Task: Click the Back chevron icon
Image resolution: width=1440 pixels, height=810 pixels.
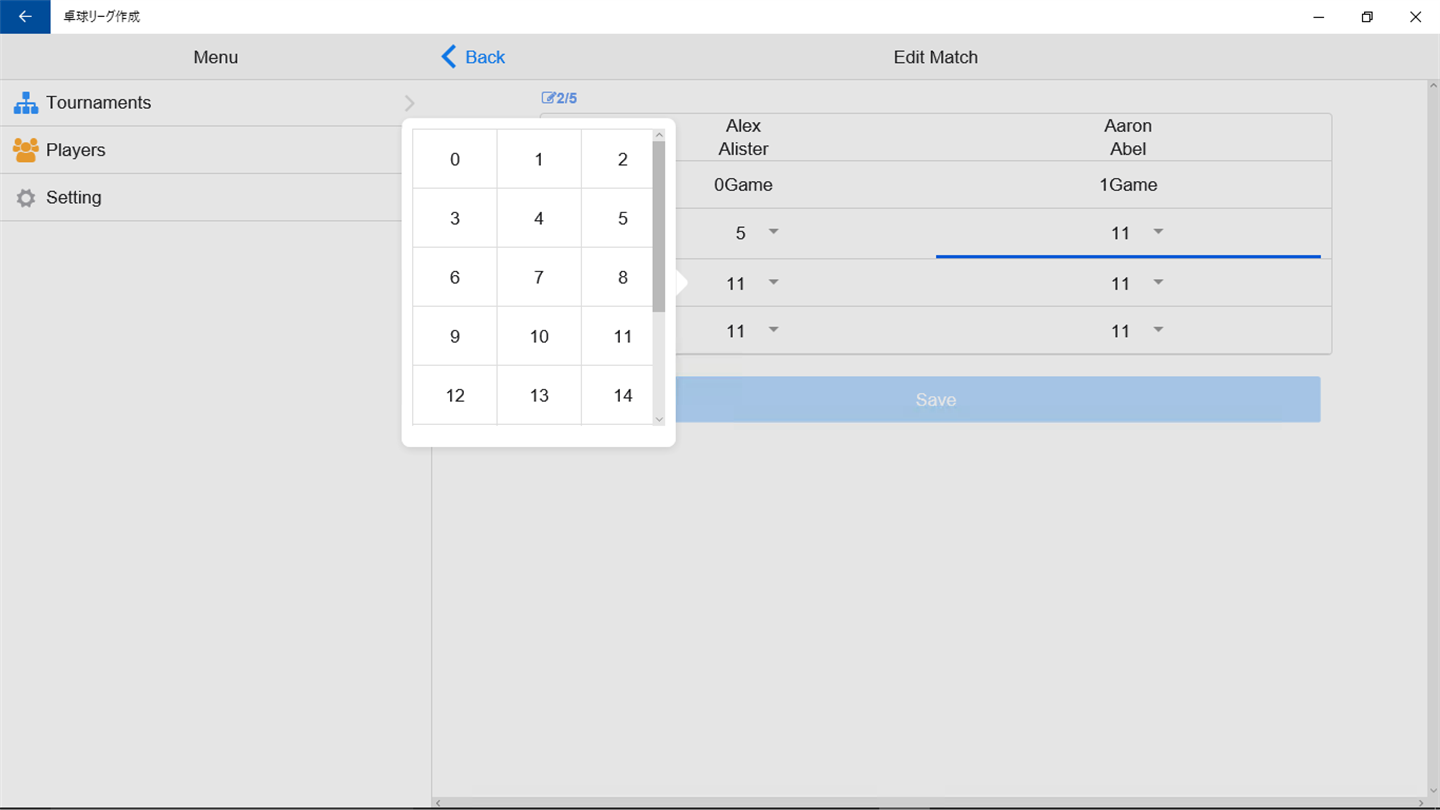Action: tap(449, 57)
